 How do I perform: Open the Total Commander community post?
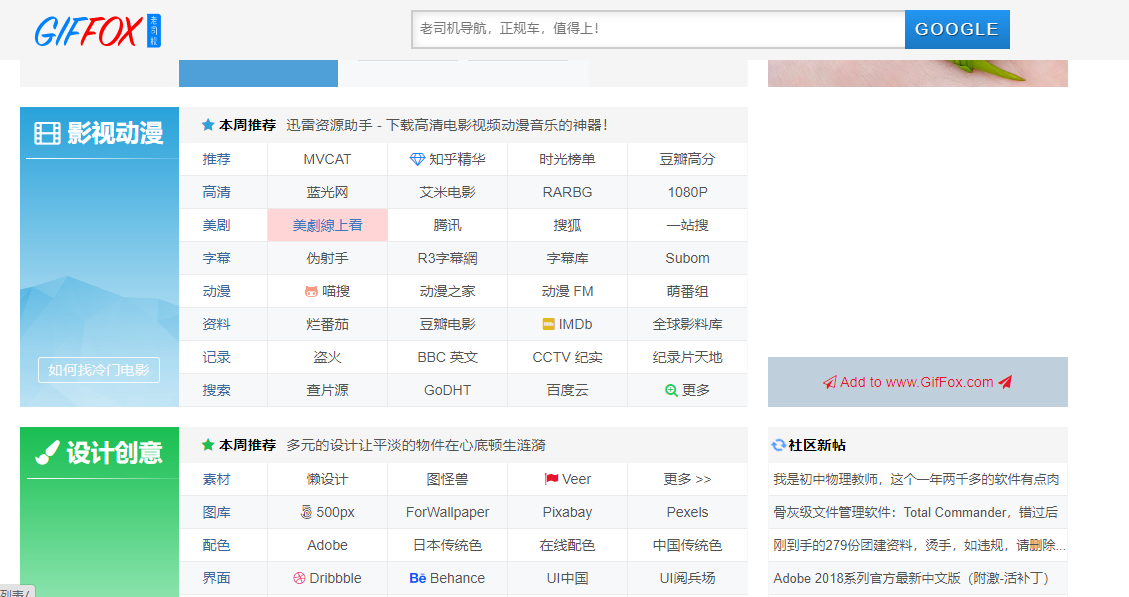tap(916, 513)
